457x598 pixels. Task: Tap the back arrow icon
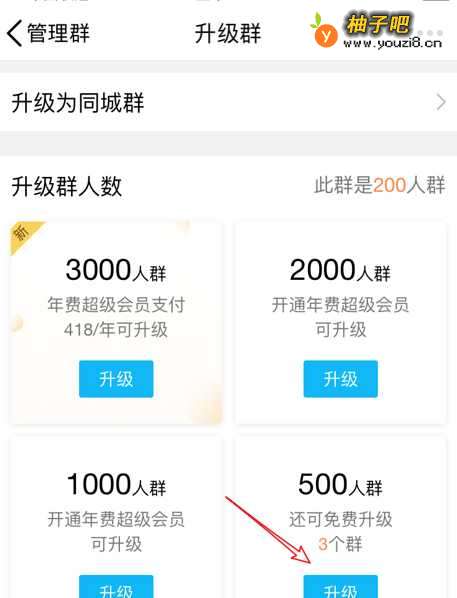[15, 34]
